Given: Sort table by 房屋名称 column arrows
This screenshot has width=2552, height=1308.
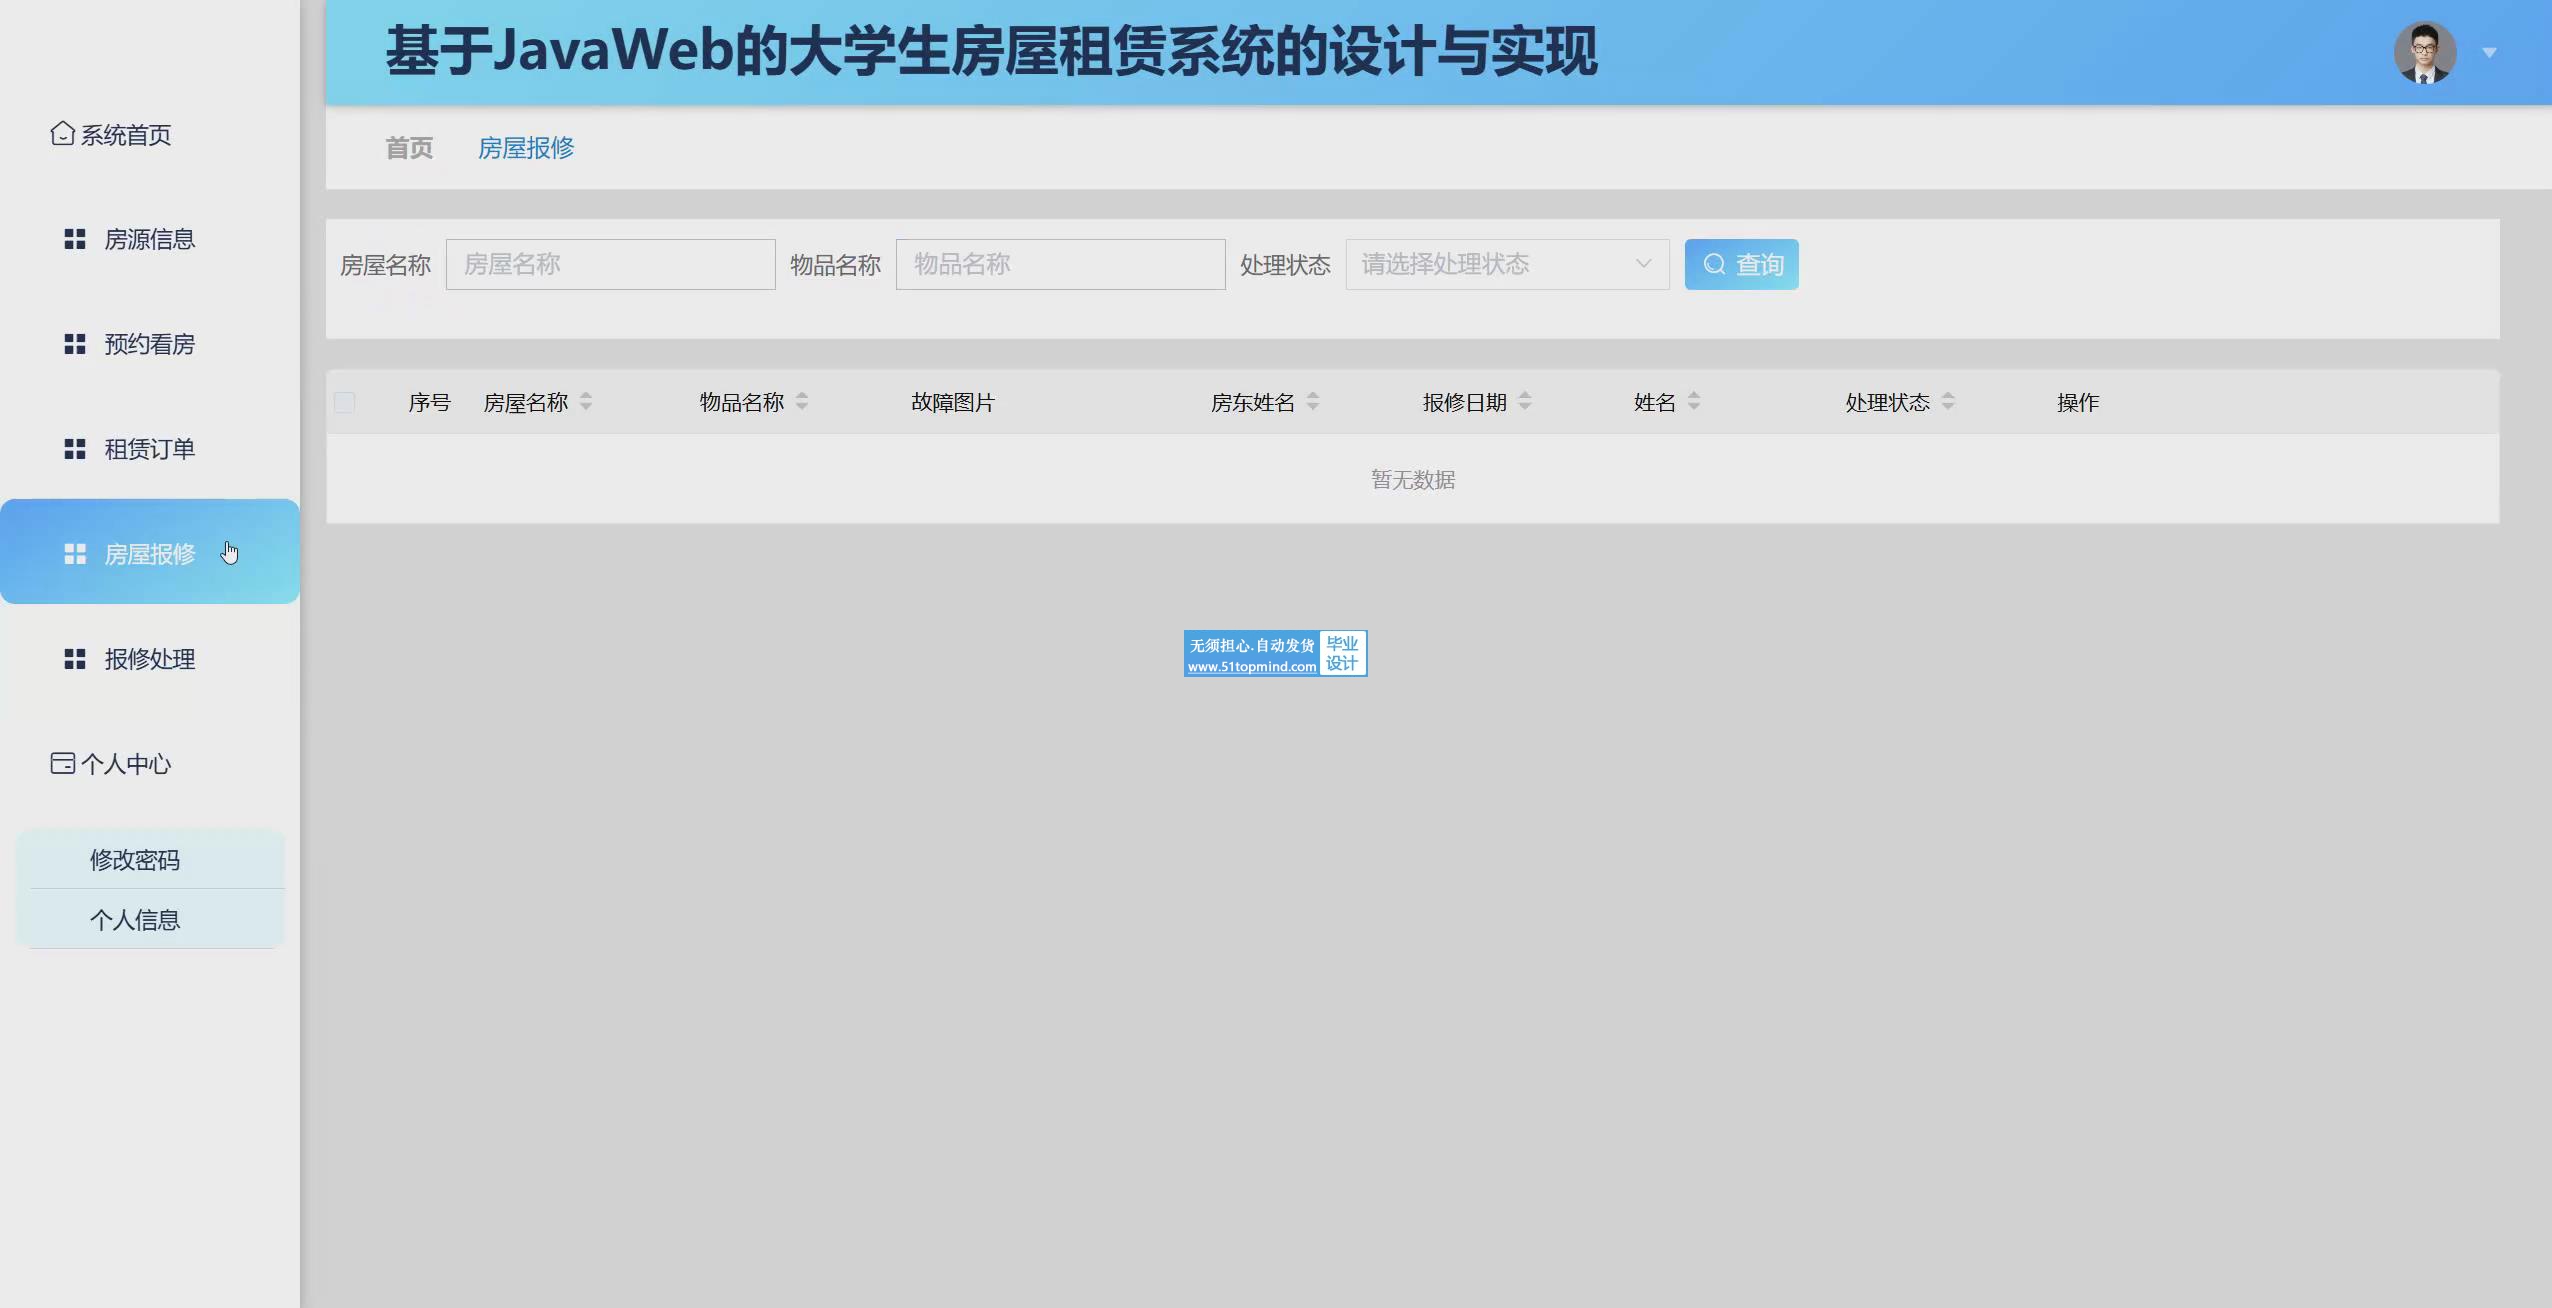Looking at the screenshot, I should click(586, 402).
